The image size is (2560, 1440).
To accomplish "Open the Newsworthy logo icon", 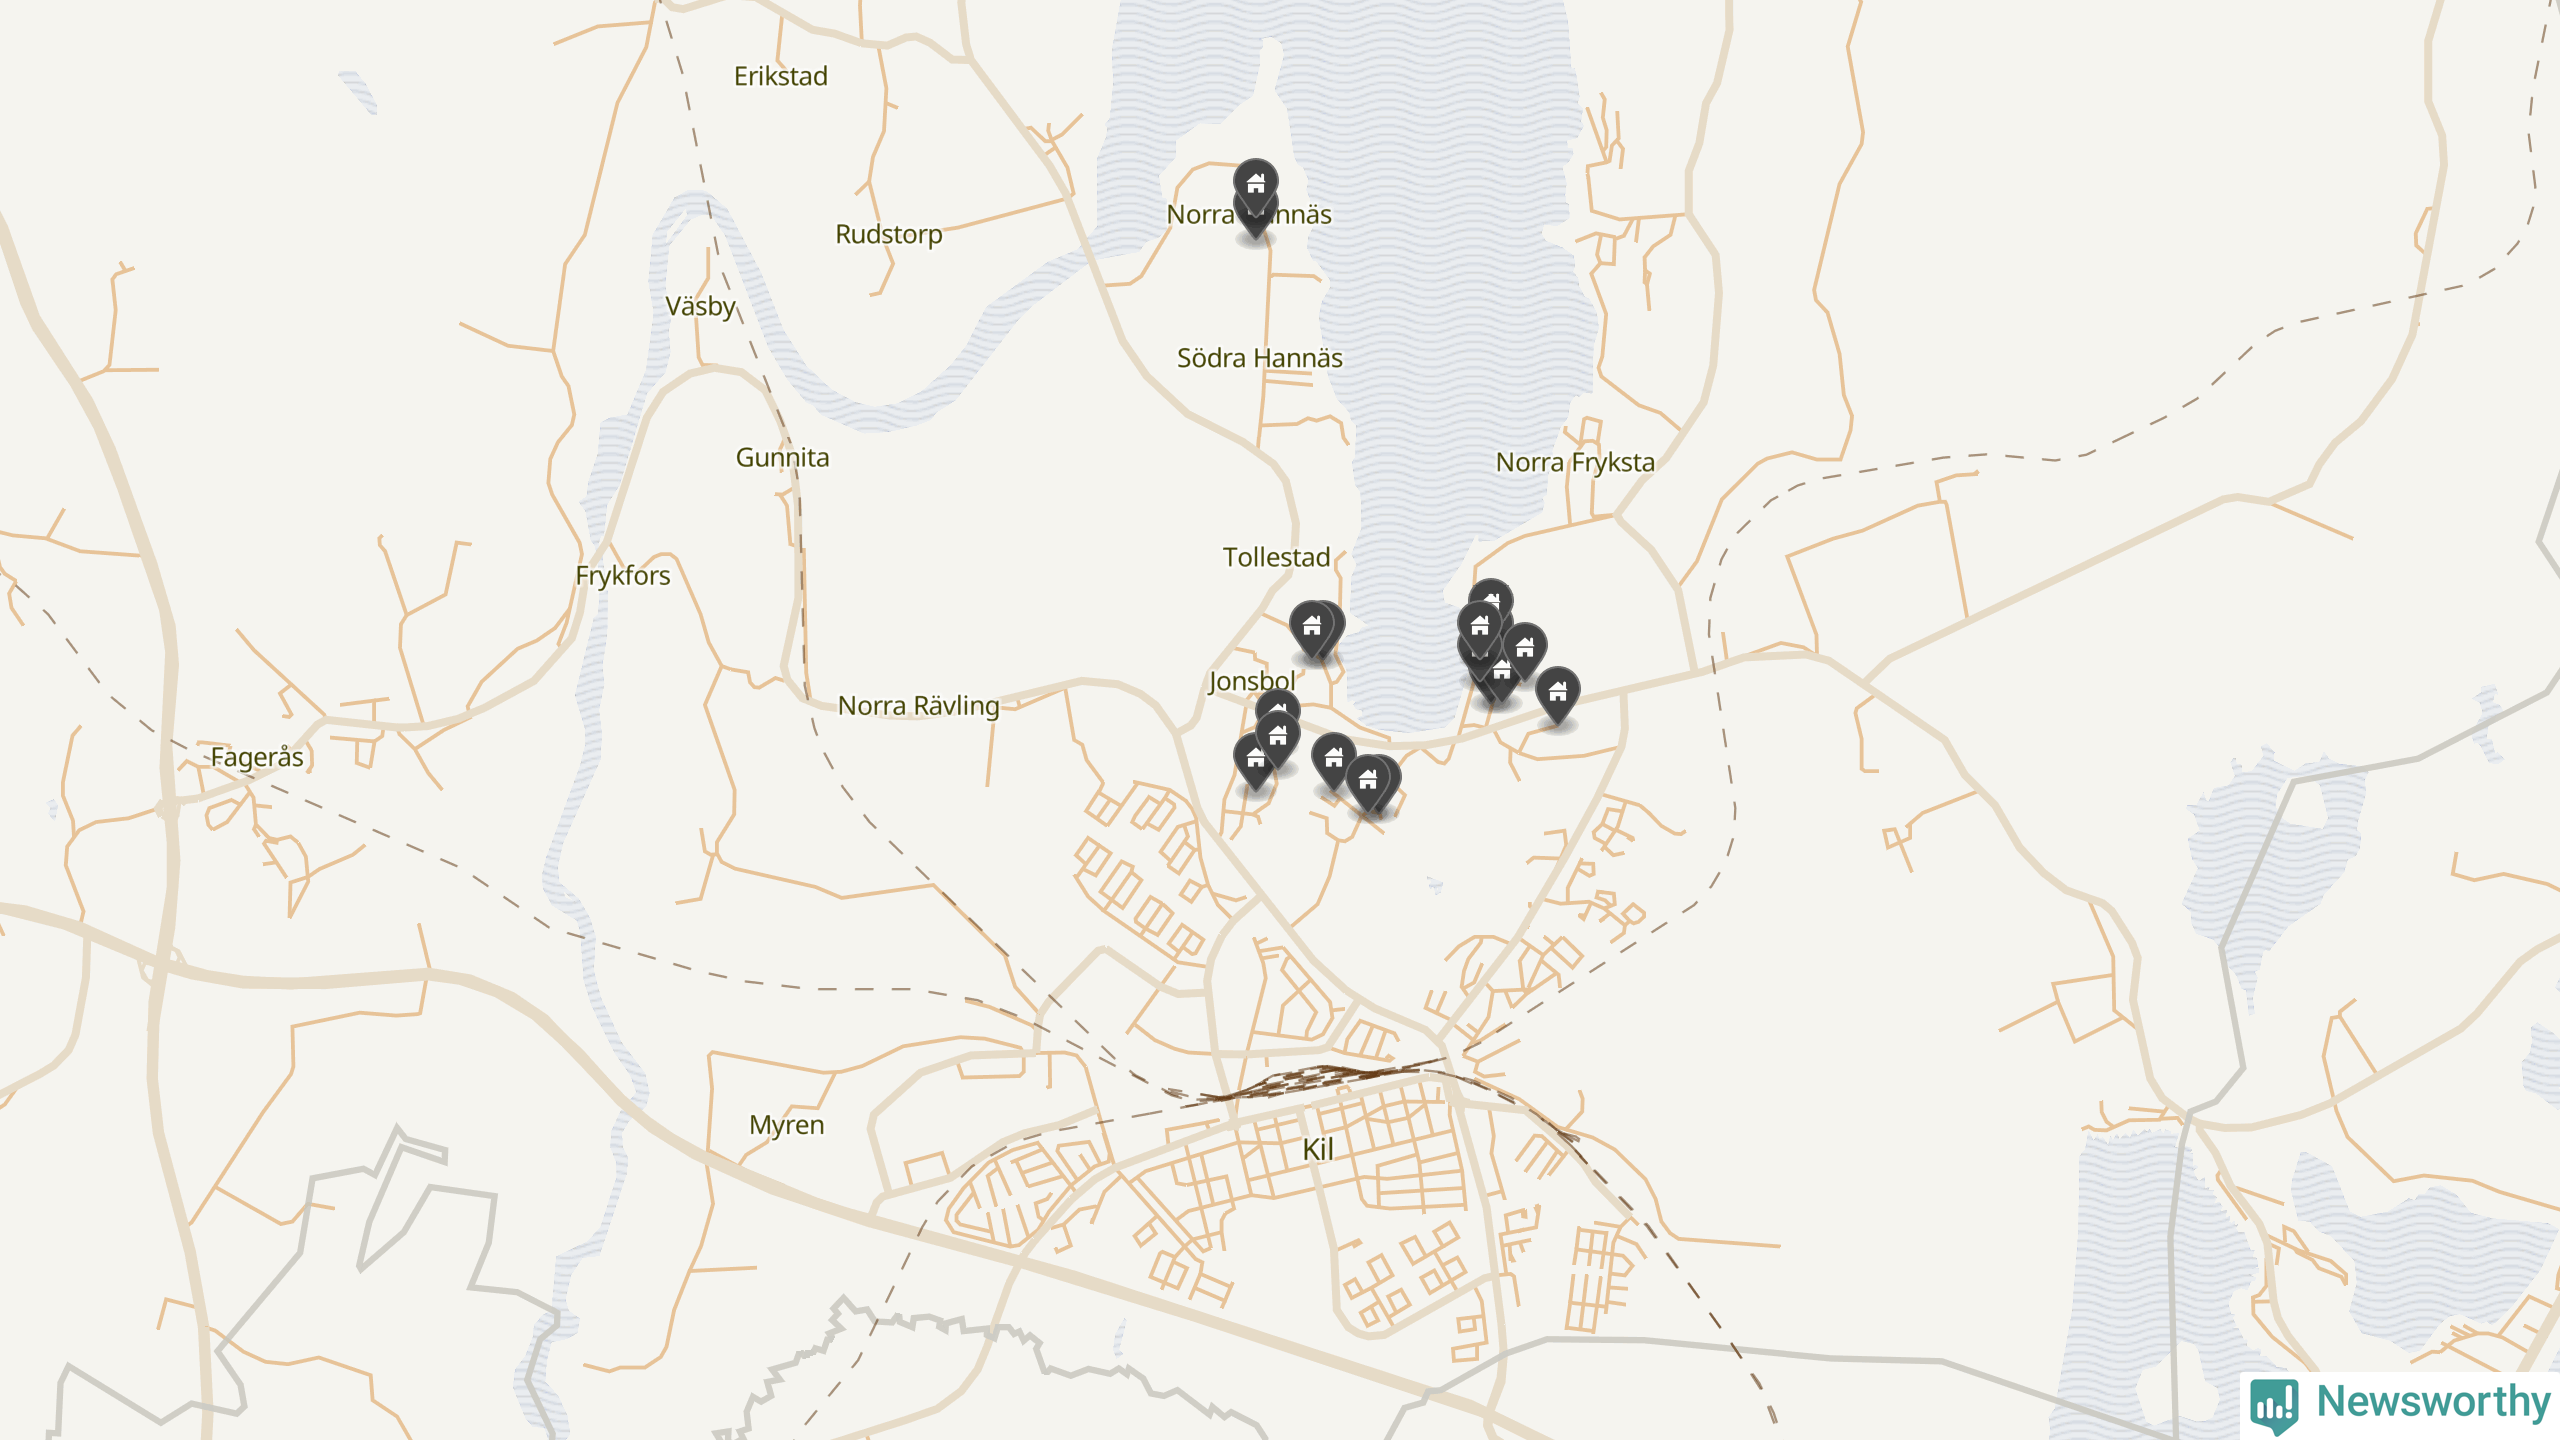I will 2275,1405.
